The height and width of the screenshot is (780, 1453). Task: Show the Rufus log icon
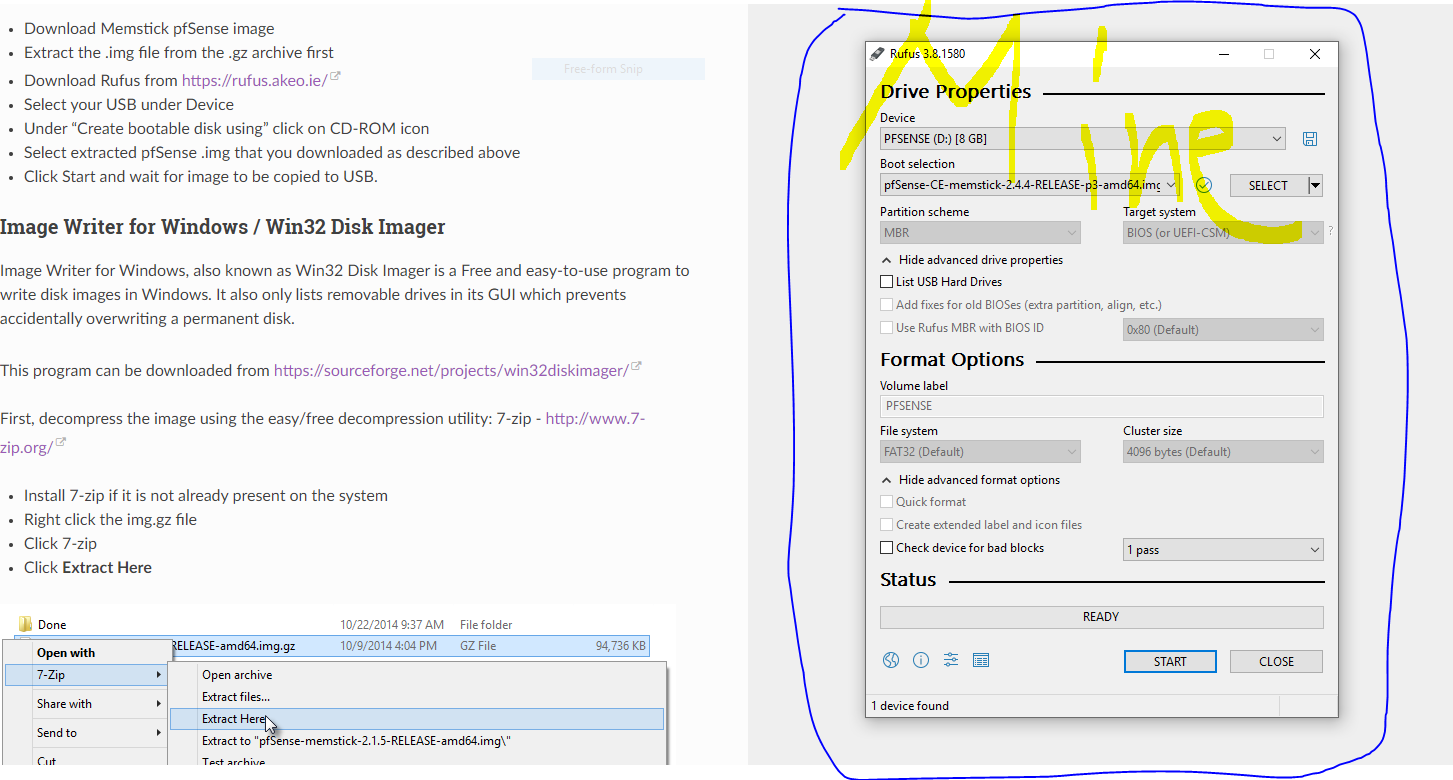point(981,660)
